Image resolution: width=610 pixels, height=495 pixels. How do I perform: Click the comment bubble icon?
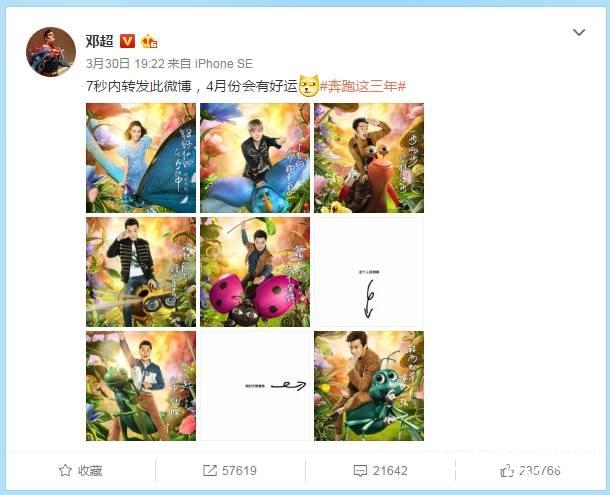[360, 471]
